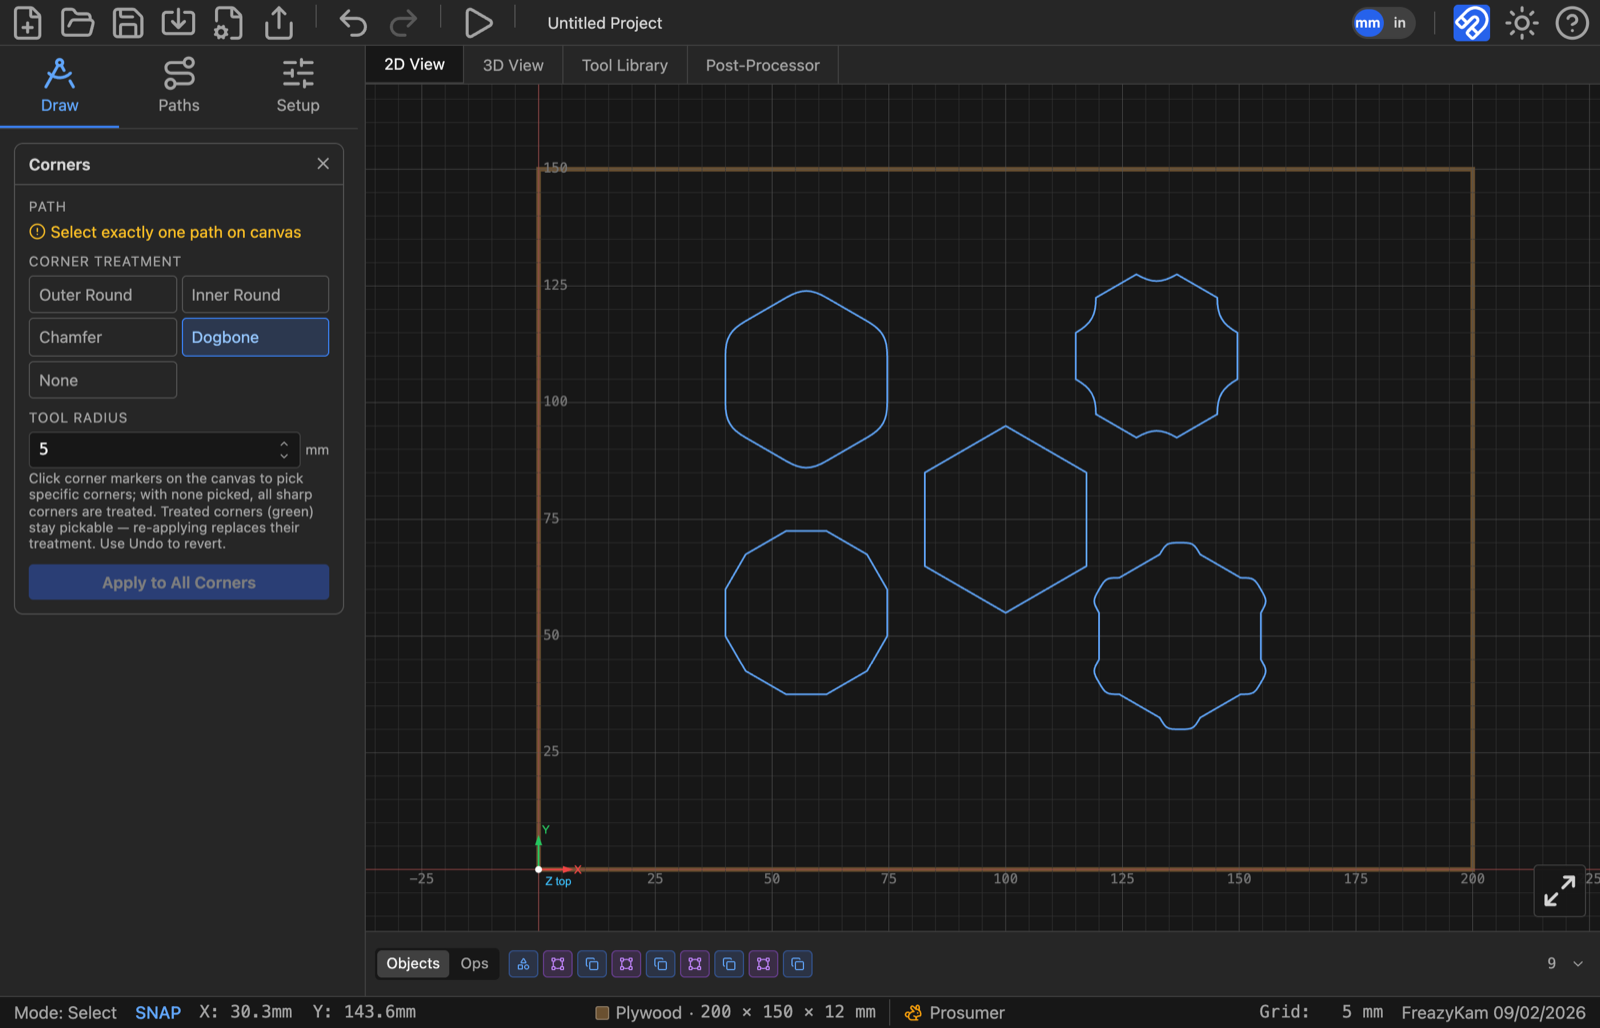Set corner treatment to None
This screenshot has height=1028, width=1600.
(x=103, y=380)
